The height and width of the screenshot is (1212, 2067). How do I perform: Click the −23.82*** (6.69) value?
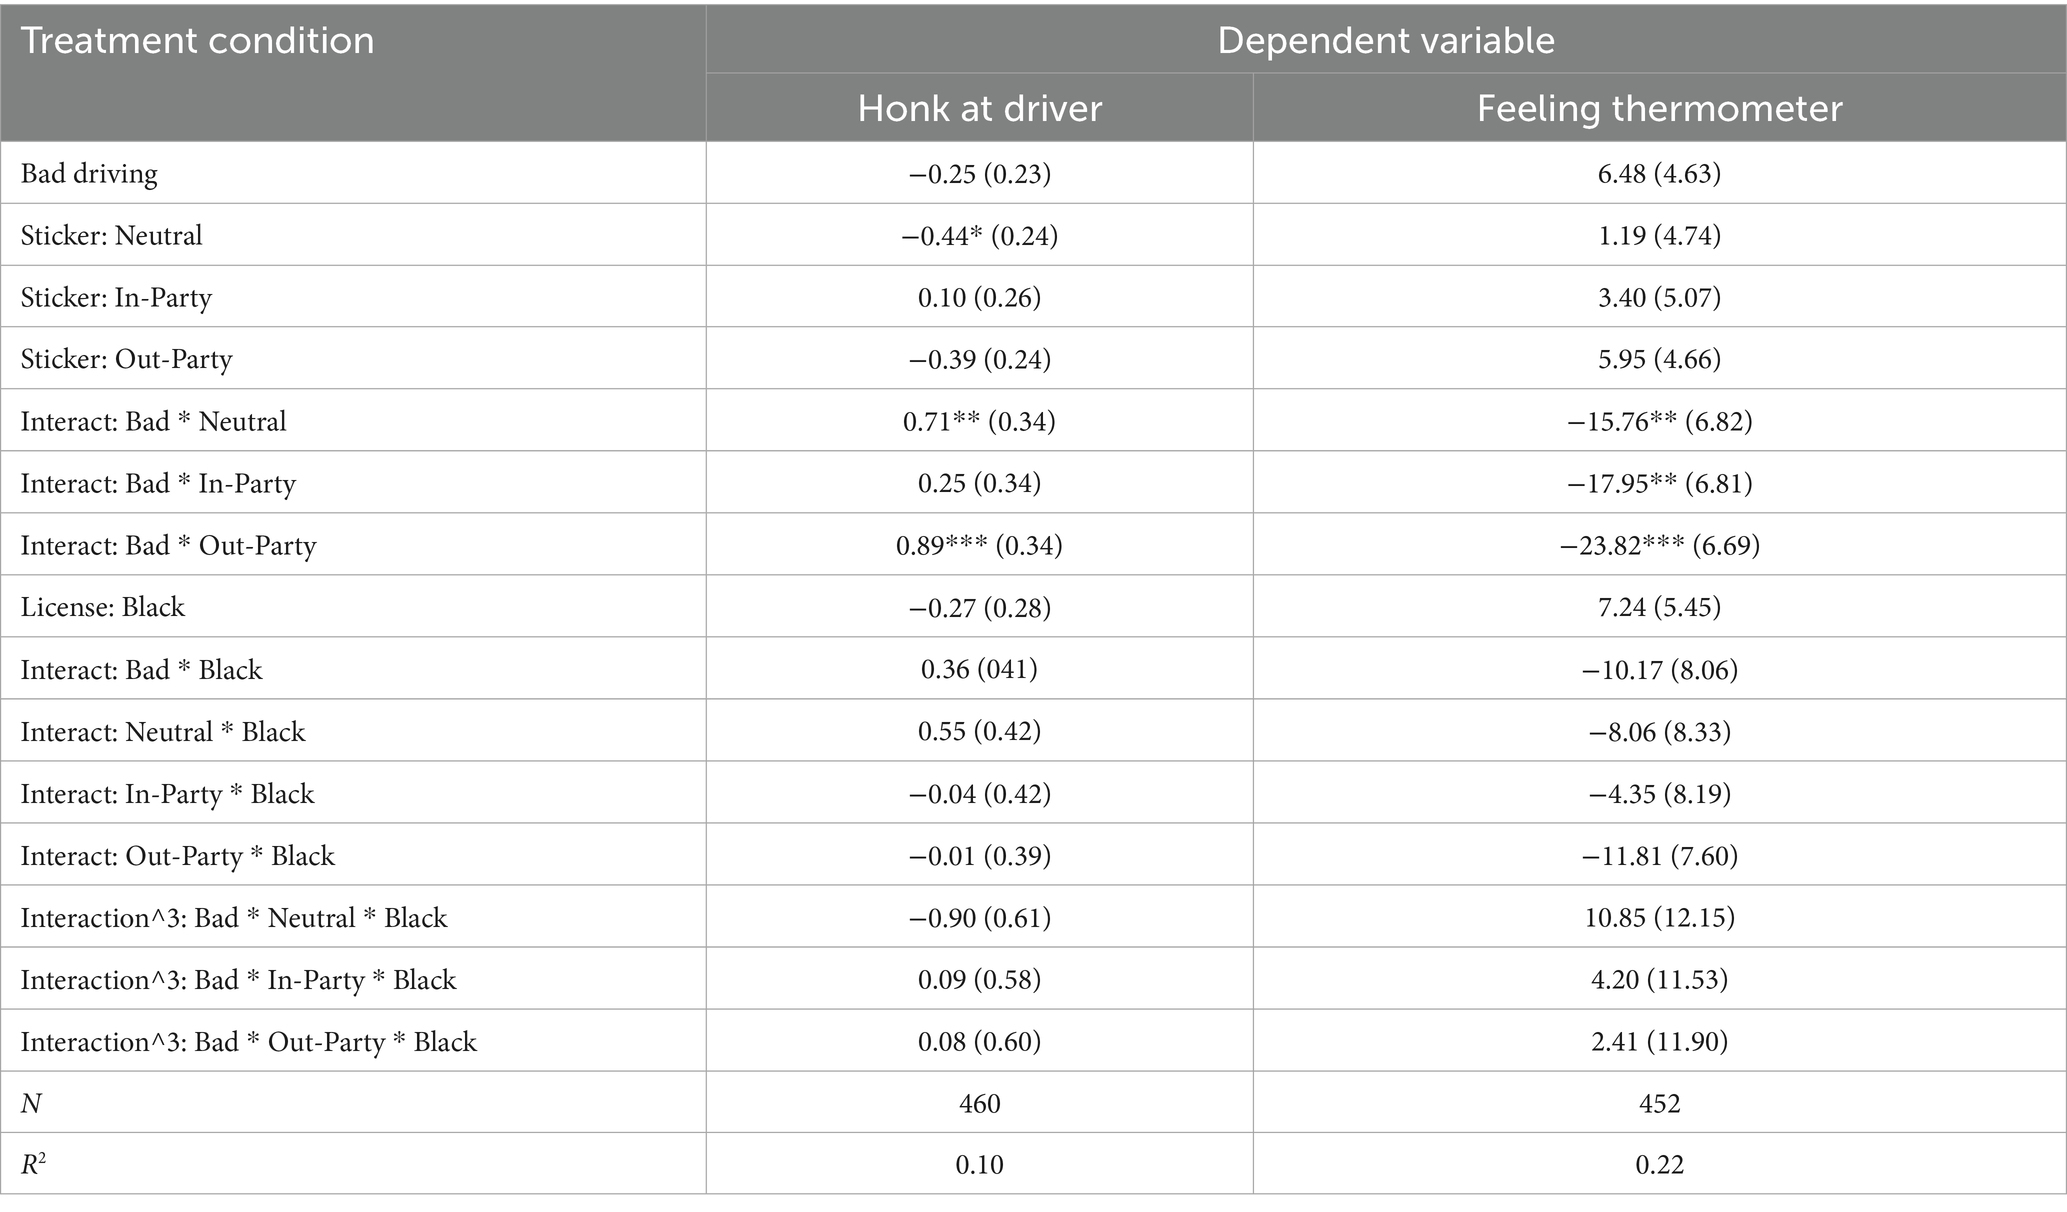pyautogui.click(x=1659, y=546)
